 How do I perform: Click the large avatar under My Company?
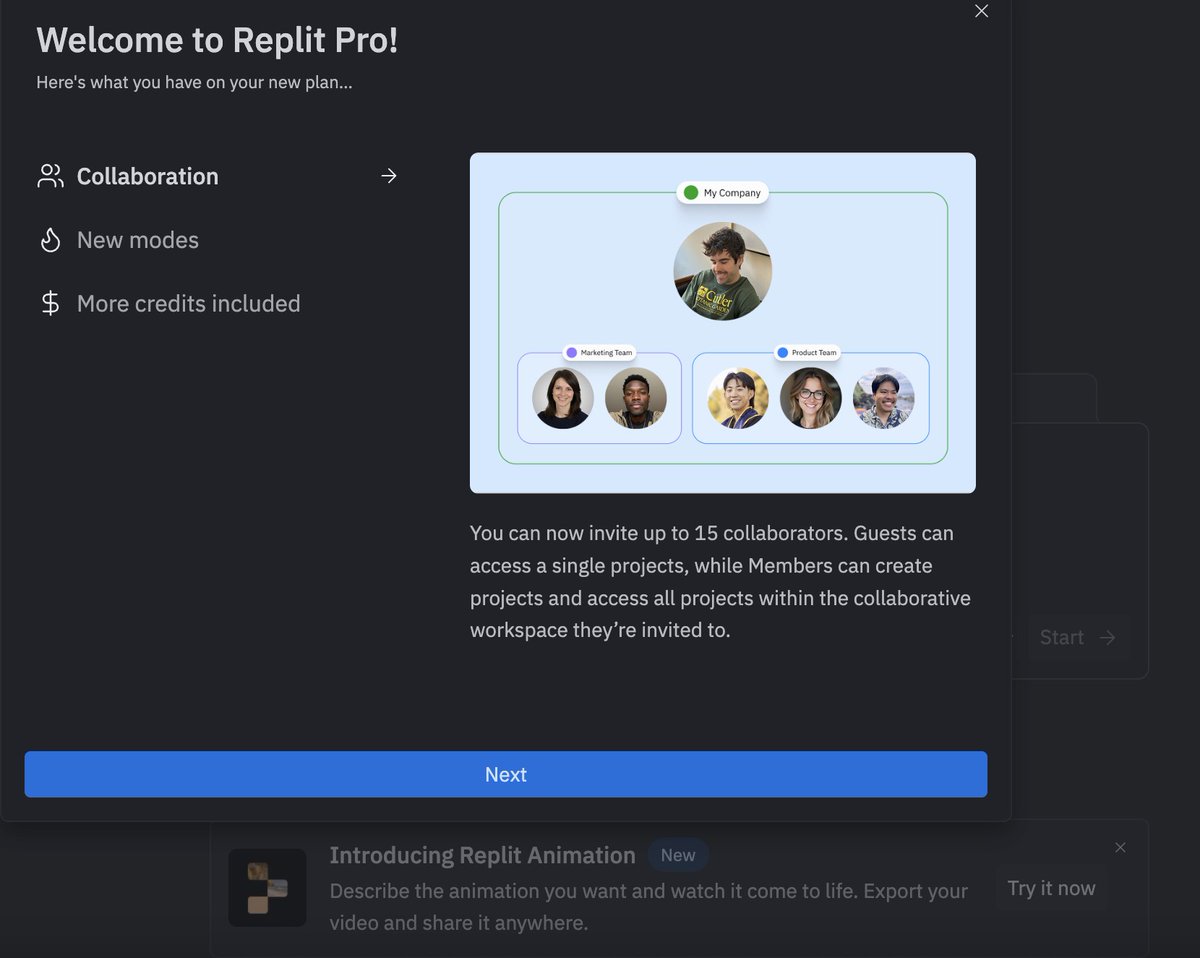[722, 270]
